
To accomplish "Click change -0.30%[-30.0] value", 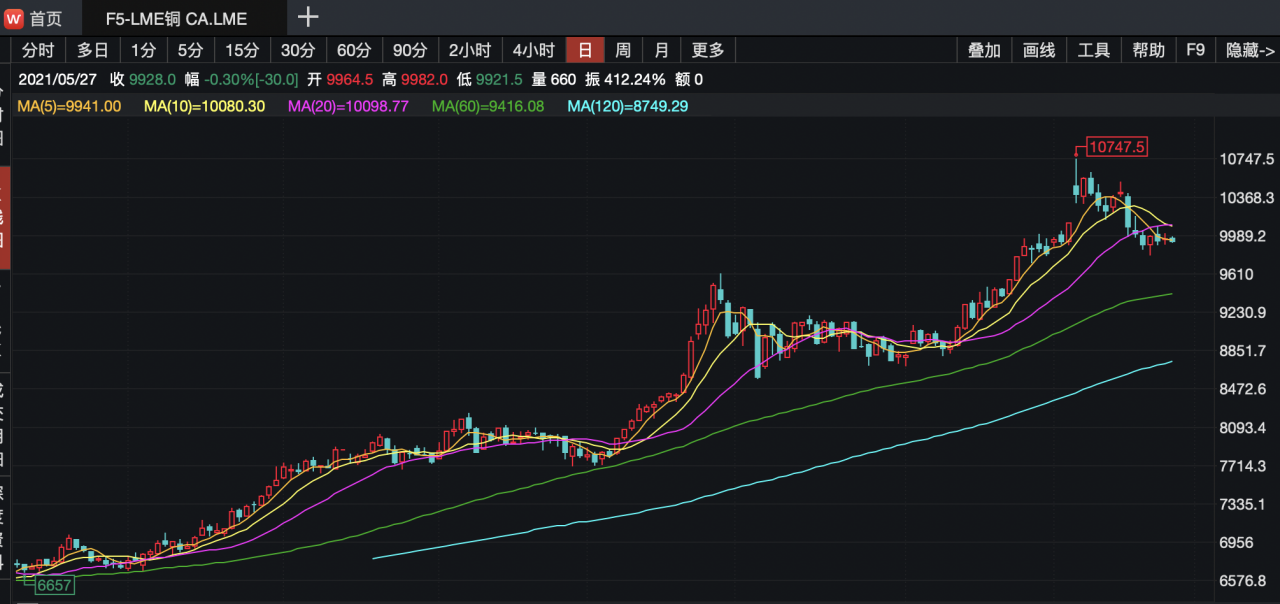I will click(252, 80).
